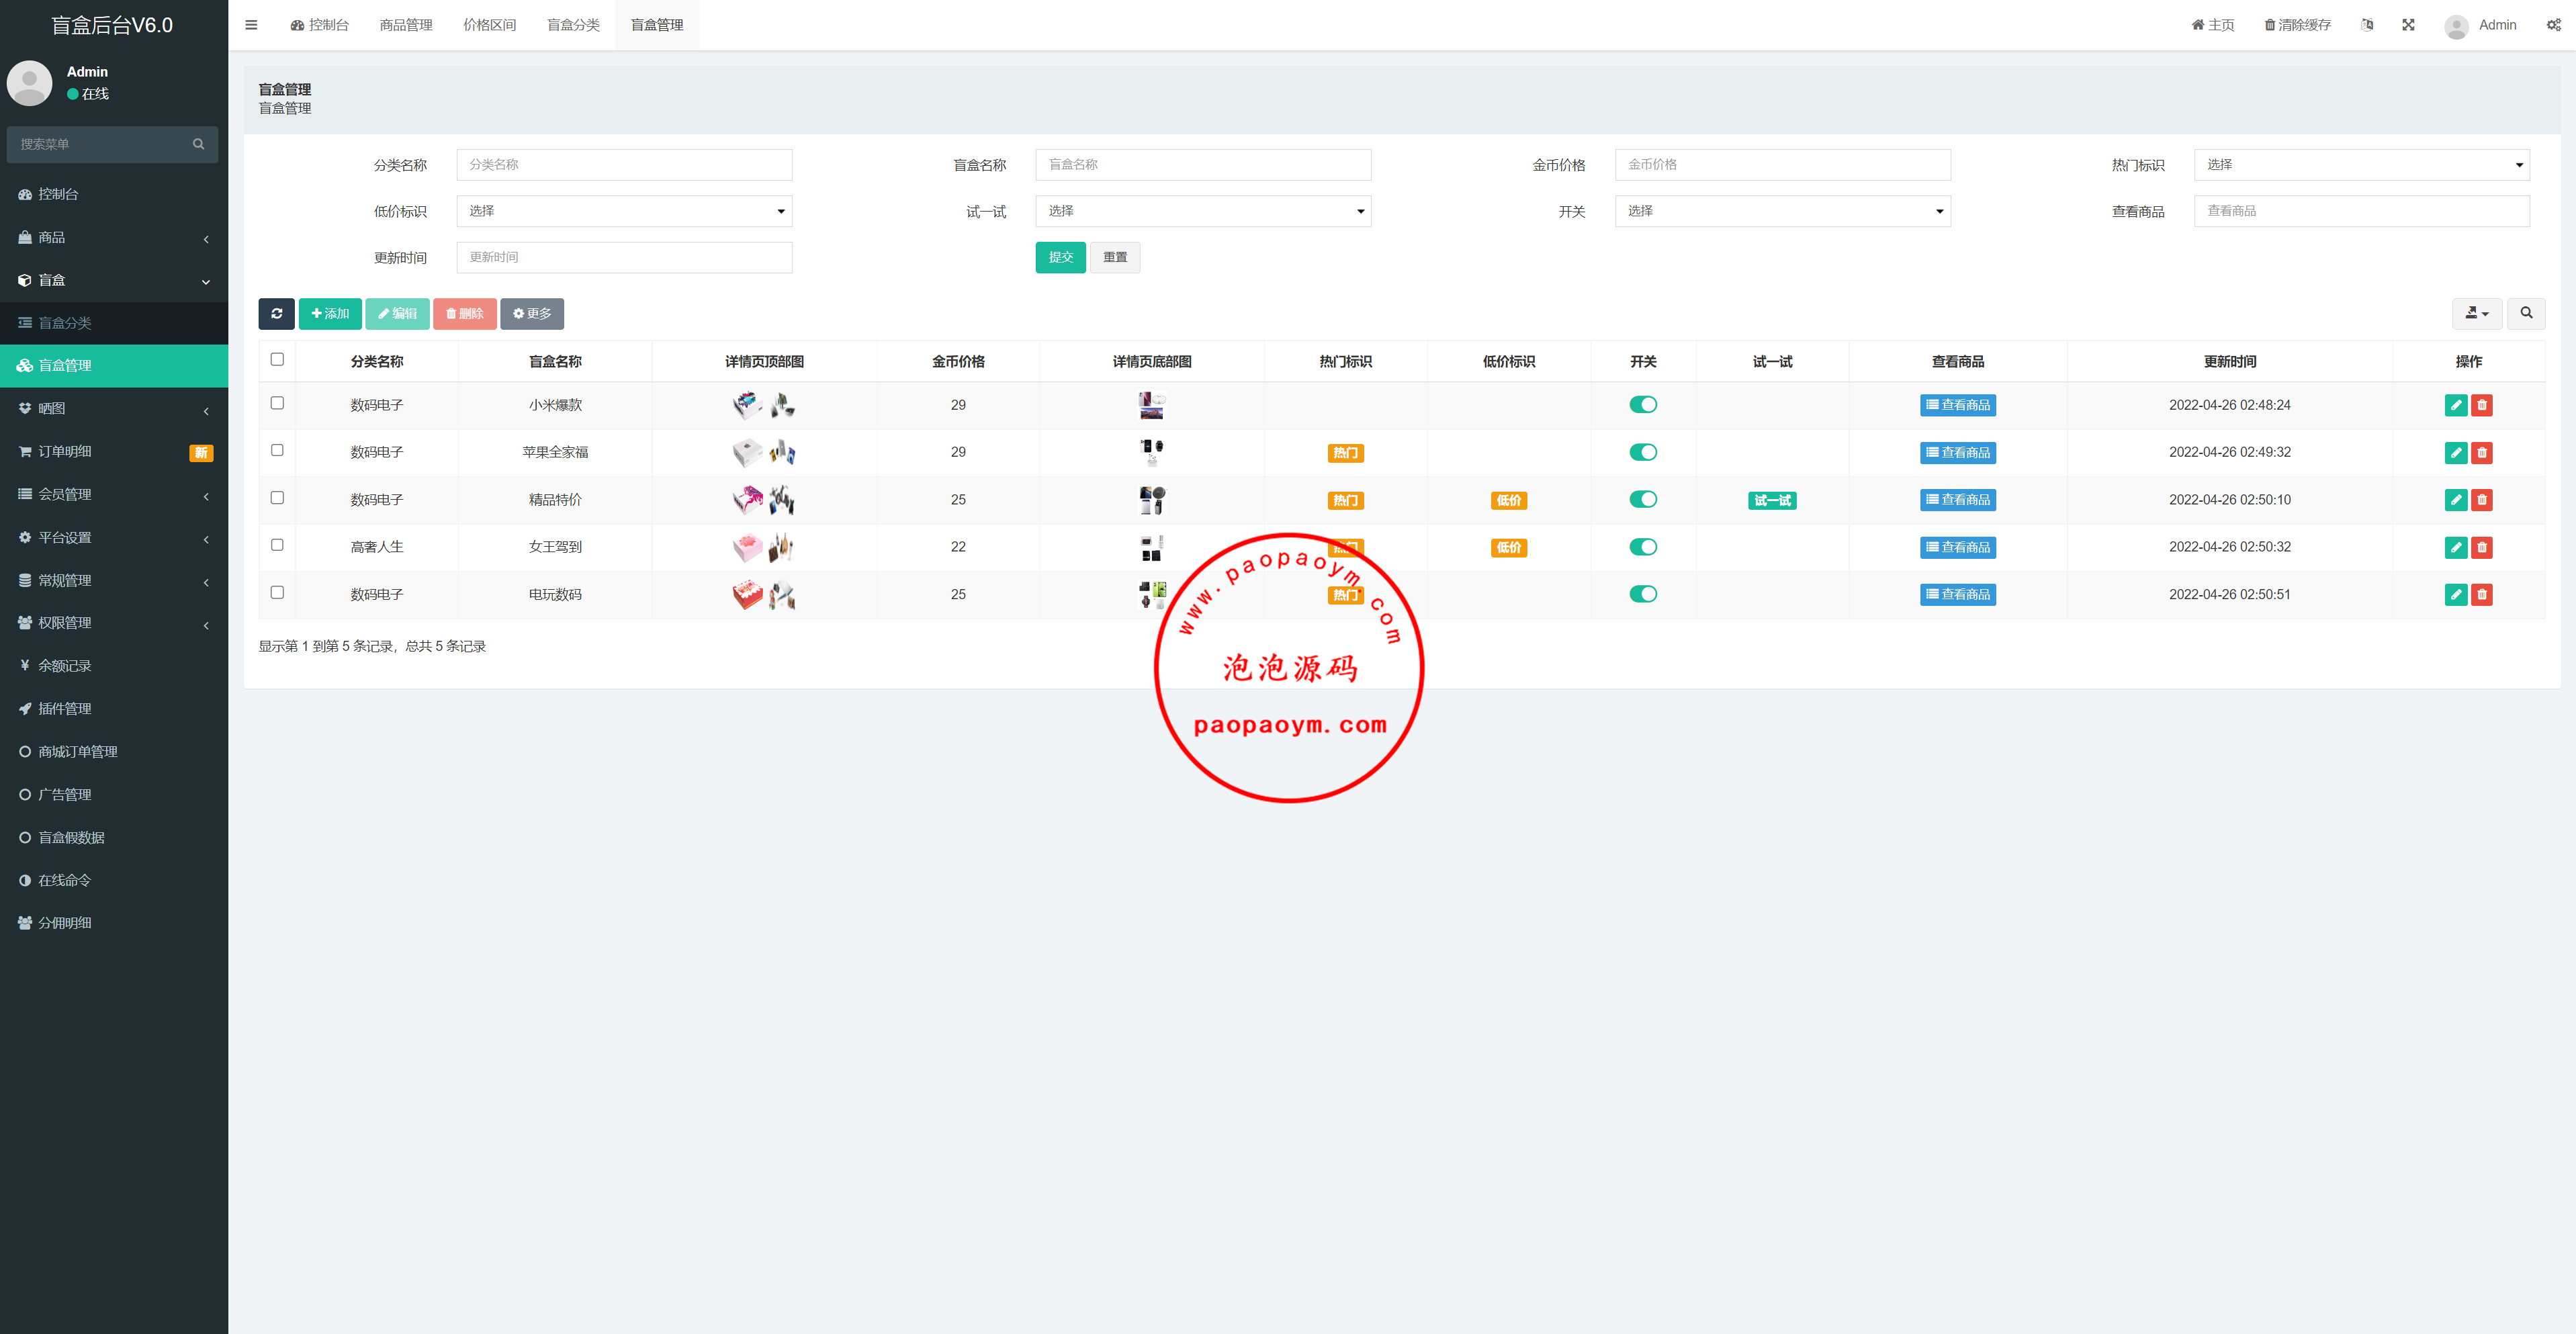Click the refresh table icon button
This screenshot has width=2576, height=1334.
tap(276, 314)
